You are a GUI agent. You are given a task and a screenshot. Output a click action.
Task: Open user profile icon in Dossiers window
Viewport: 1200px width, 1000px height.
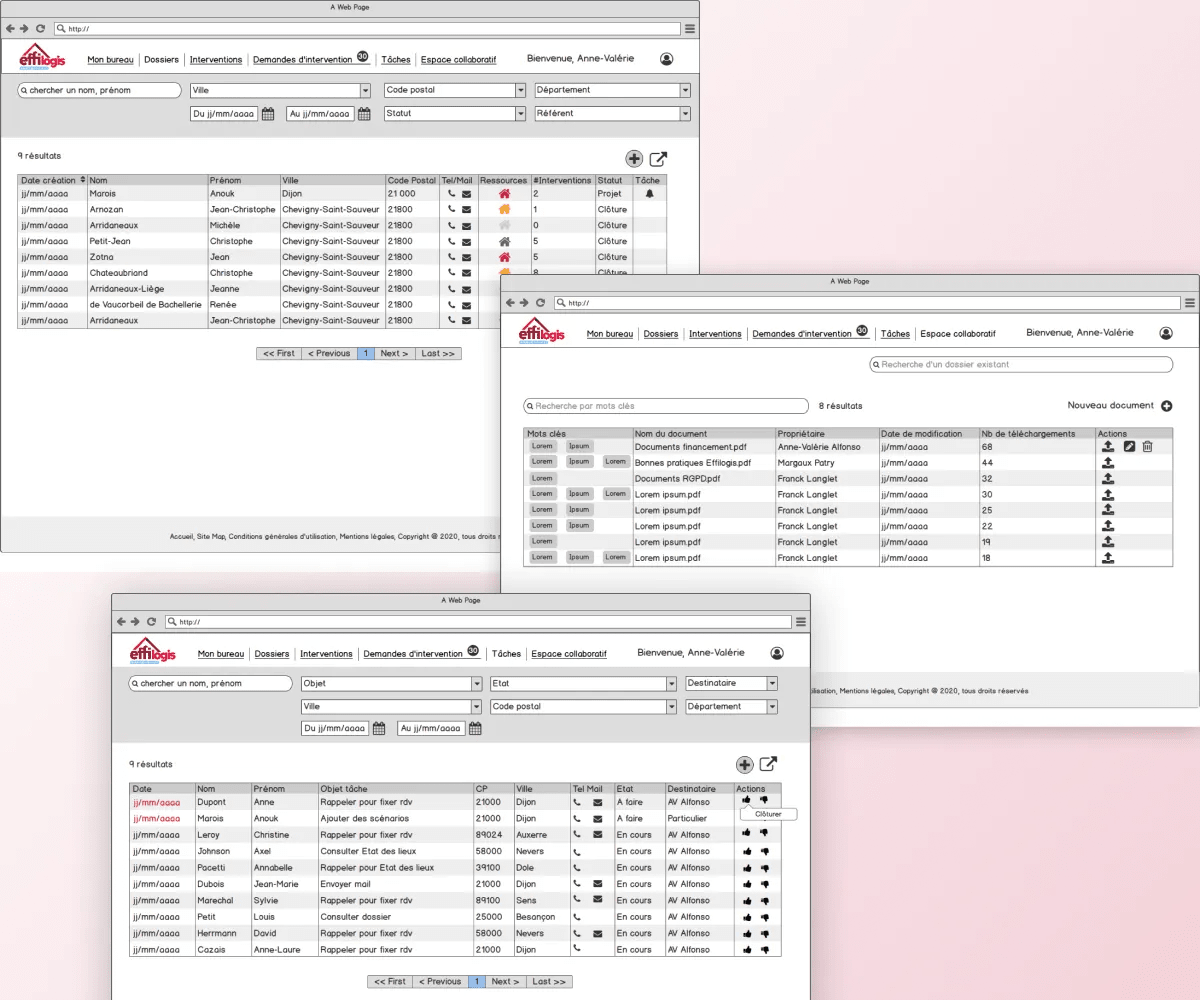coord(667,59)
